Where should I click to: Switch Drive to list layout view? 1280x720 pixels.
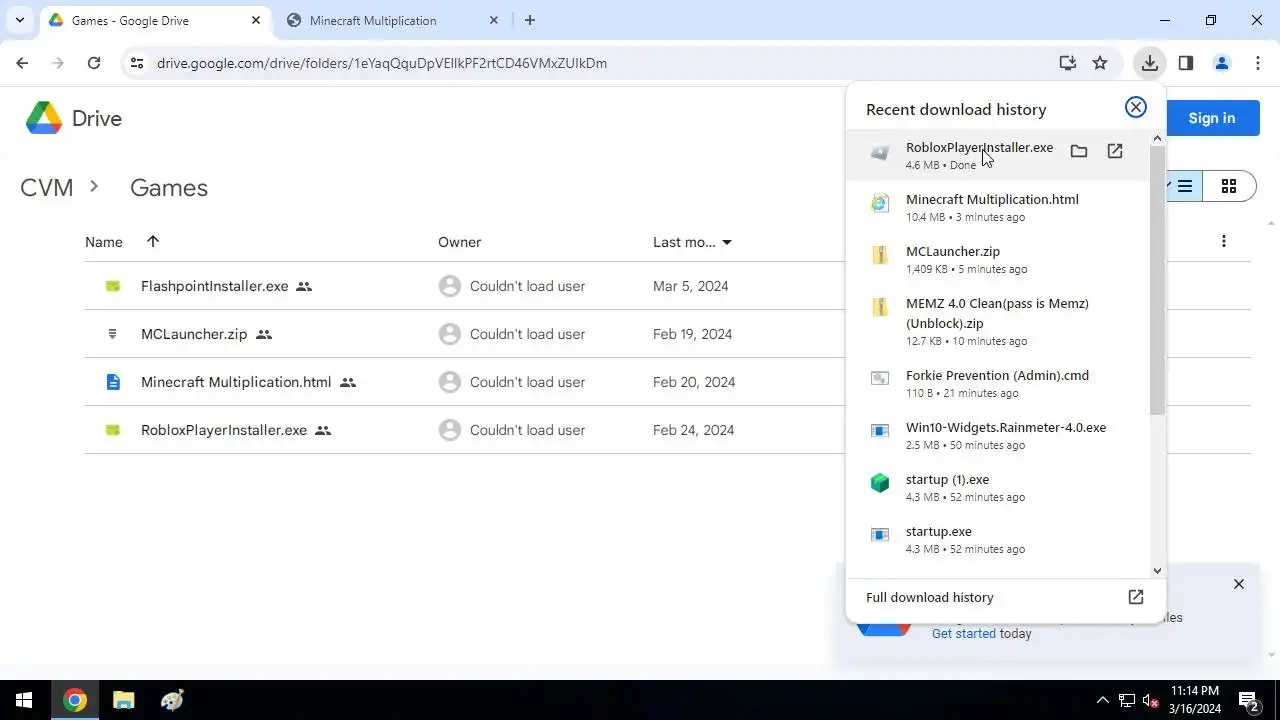point(1185,186)
